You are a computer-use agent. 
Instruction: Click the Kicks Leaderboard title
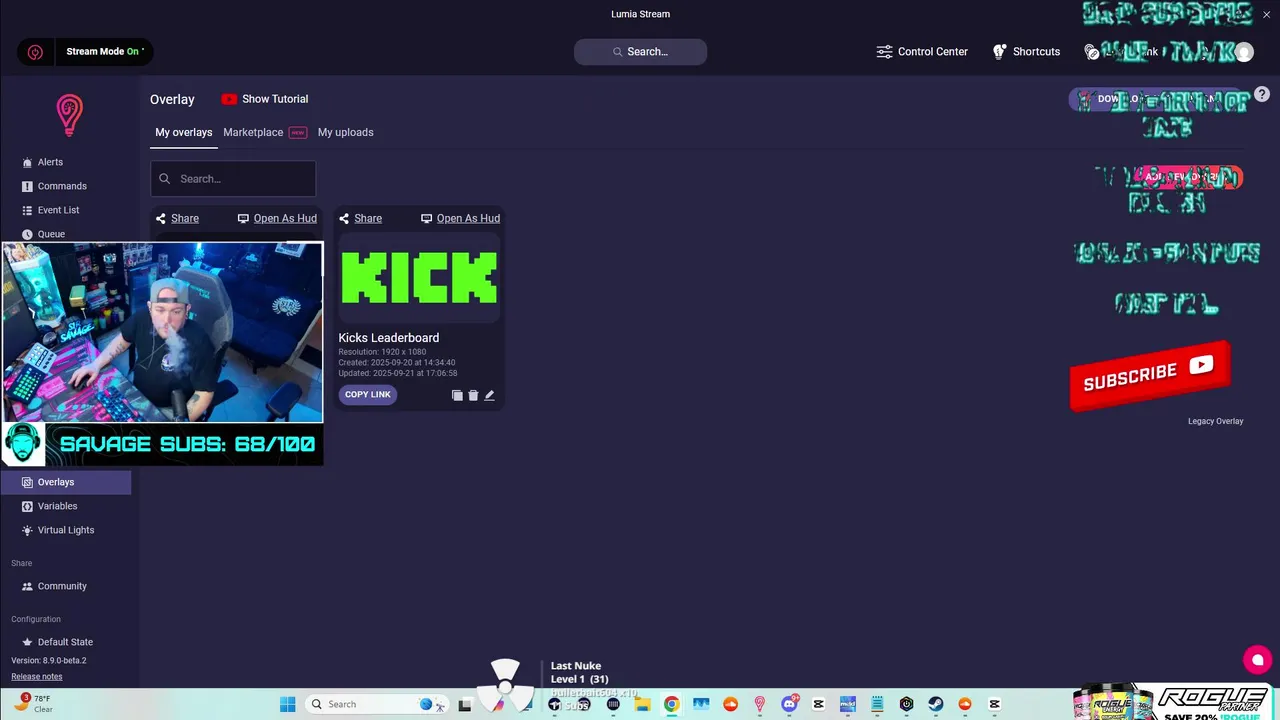click(389, 338)
